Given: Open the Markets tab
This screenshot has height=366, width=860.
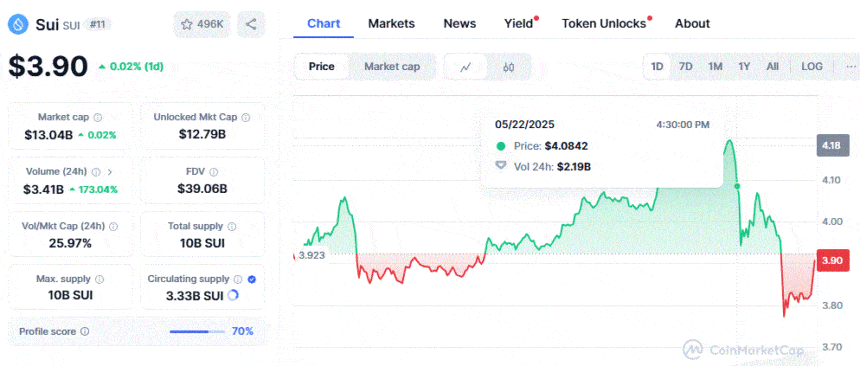Looking at the screenshot, I should click(x=391, y=24).
